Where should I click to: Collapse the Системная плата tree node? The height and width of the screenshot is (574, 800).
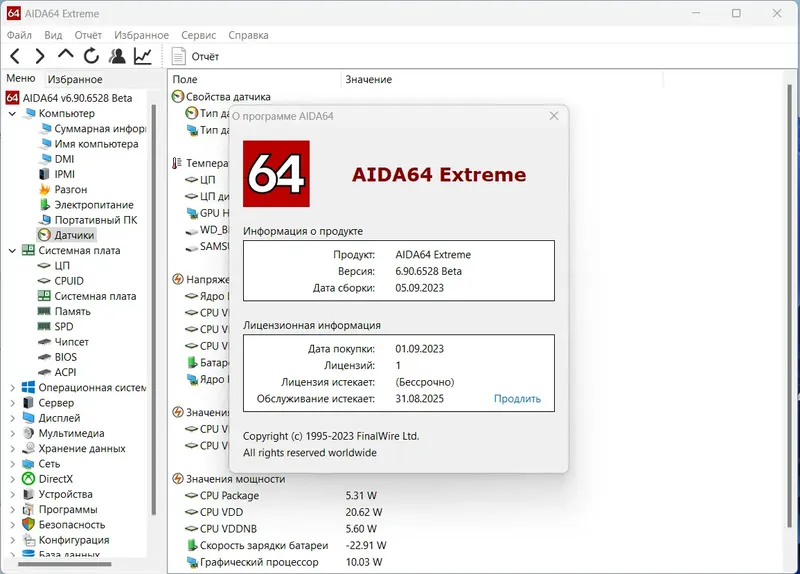(x=12, y=251)
